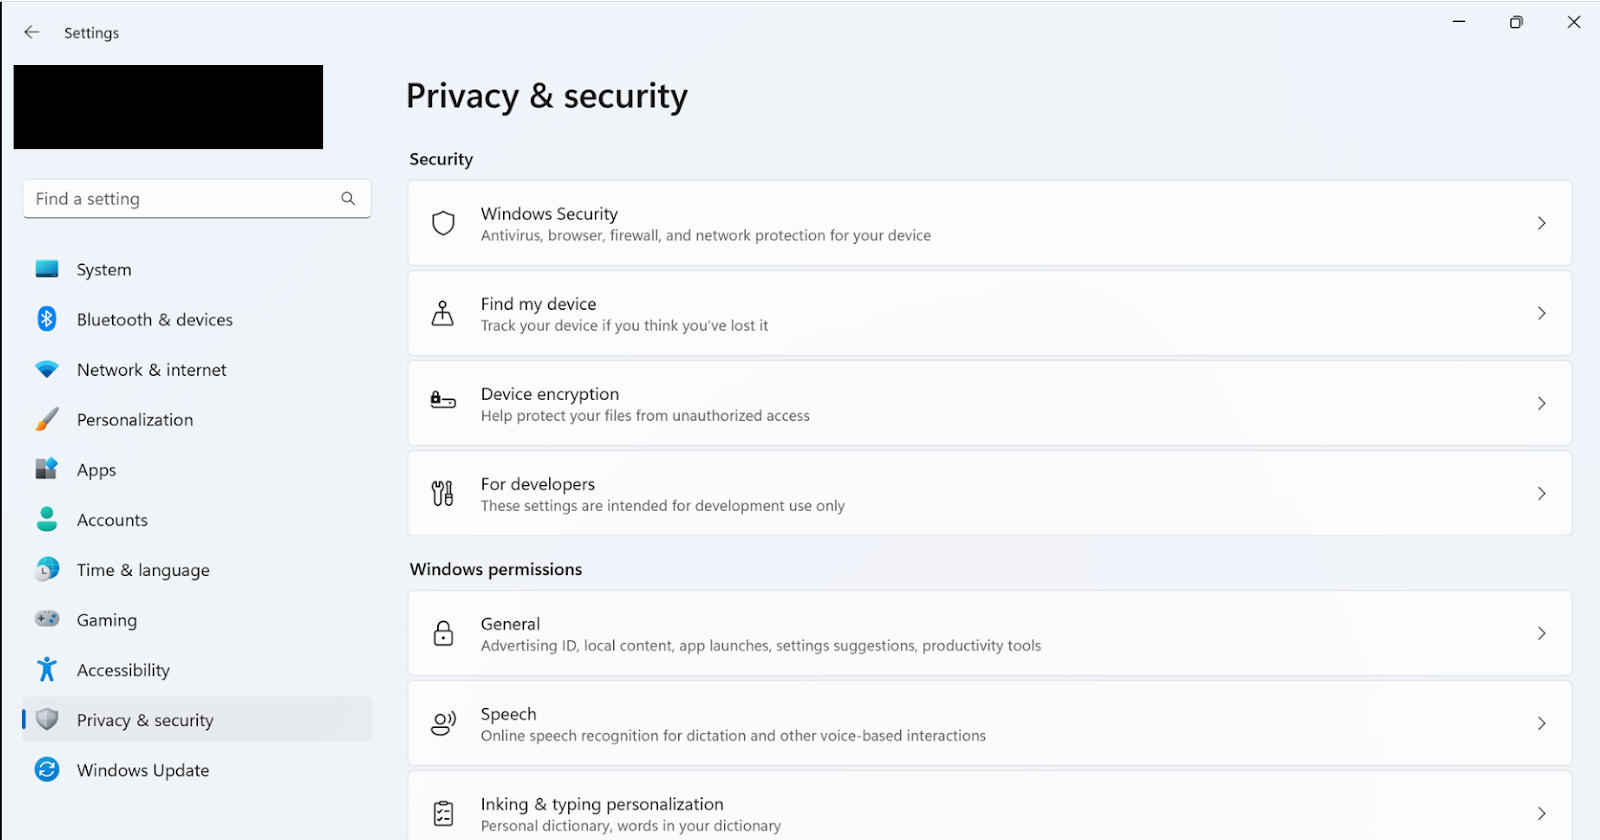Click the Inking & typing clipboard icon

[443, 813]
